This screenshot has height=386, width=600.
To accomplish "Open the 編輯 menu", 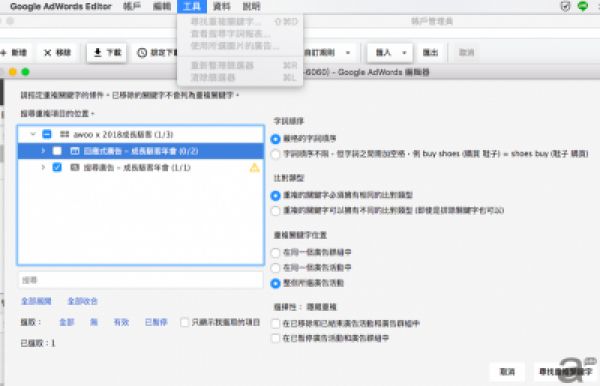I will tap(162, 6).
